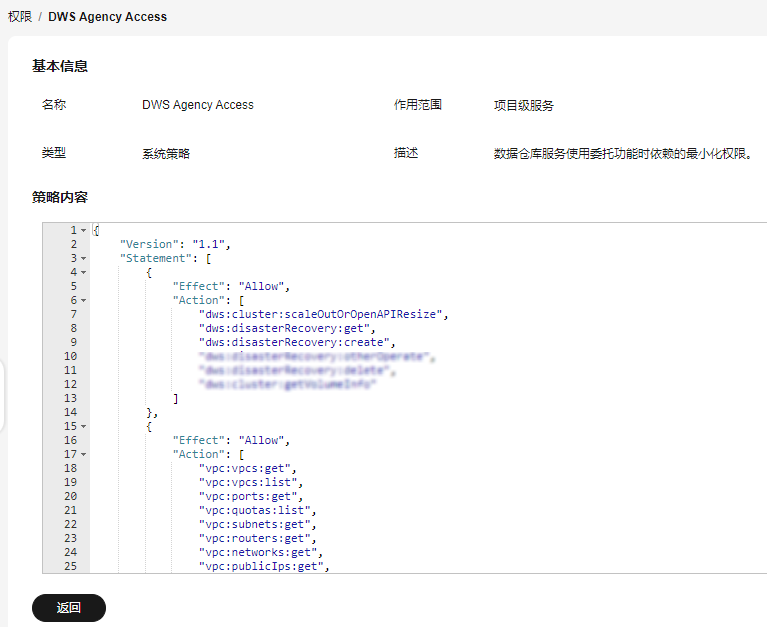The height and width of the screenshot is (627, 767).
Task: Click the 返回 button
Action: point(68,608)
